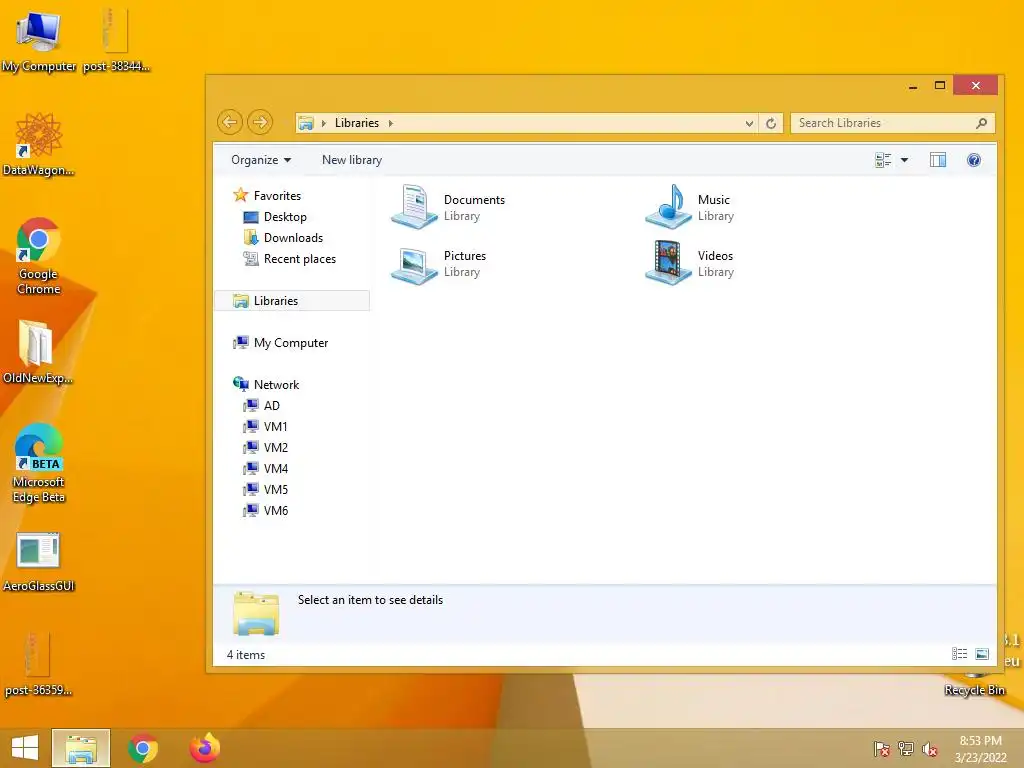Select Favorites in the navigation pane
Viewport: 1024px width, 768px height.
coord(277,196)
